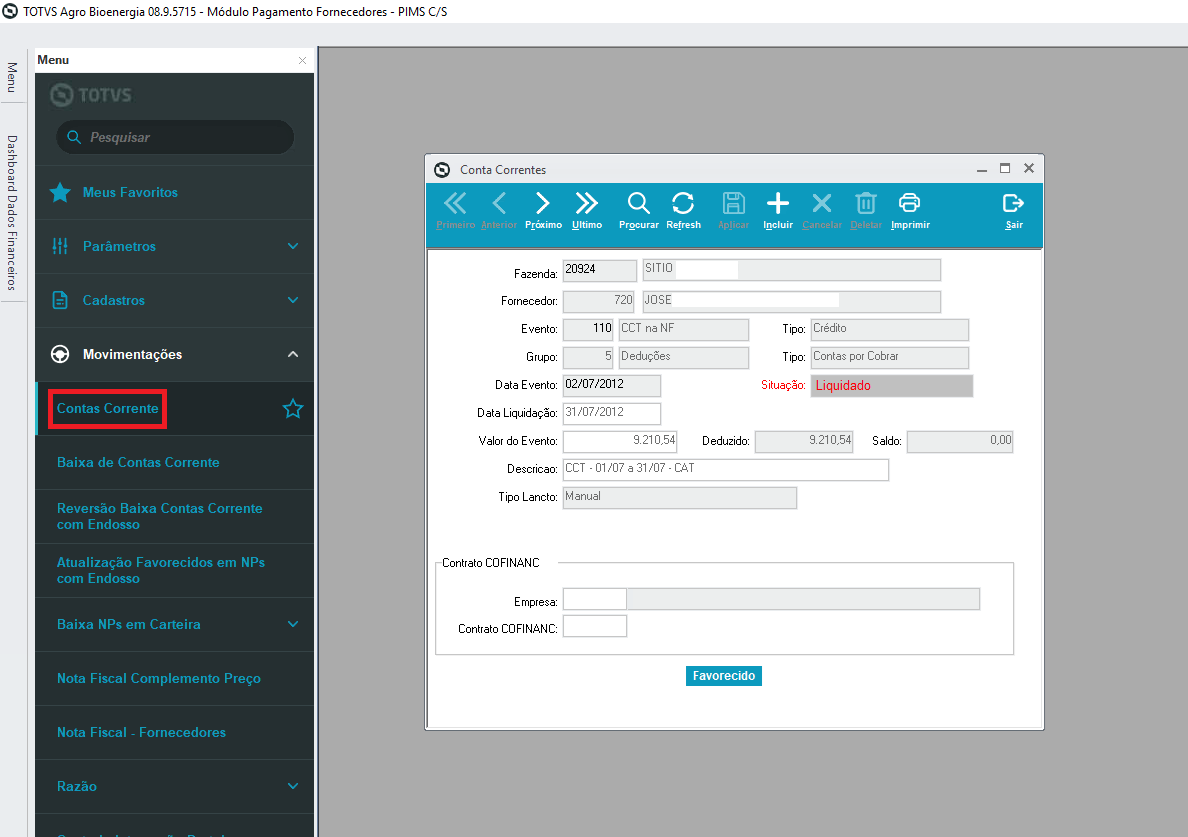1188x837 pixels.
Task: Click the Evento code field
Action: tap(588, 329)
